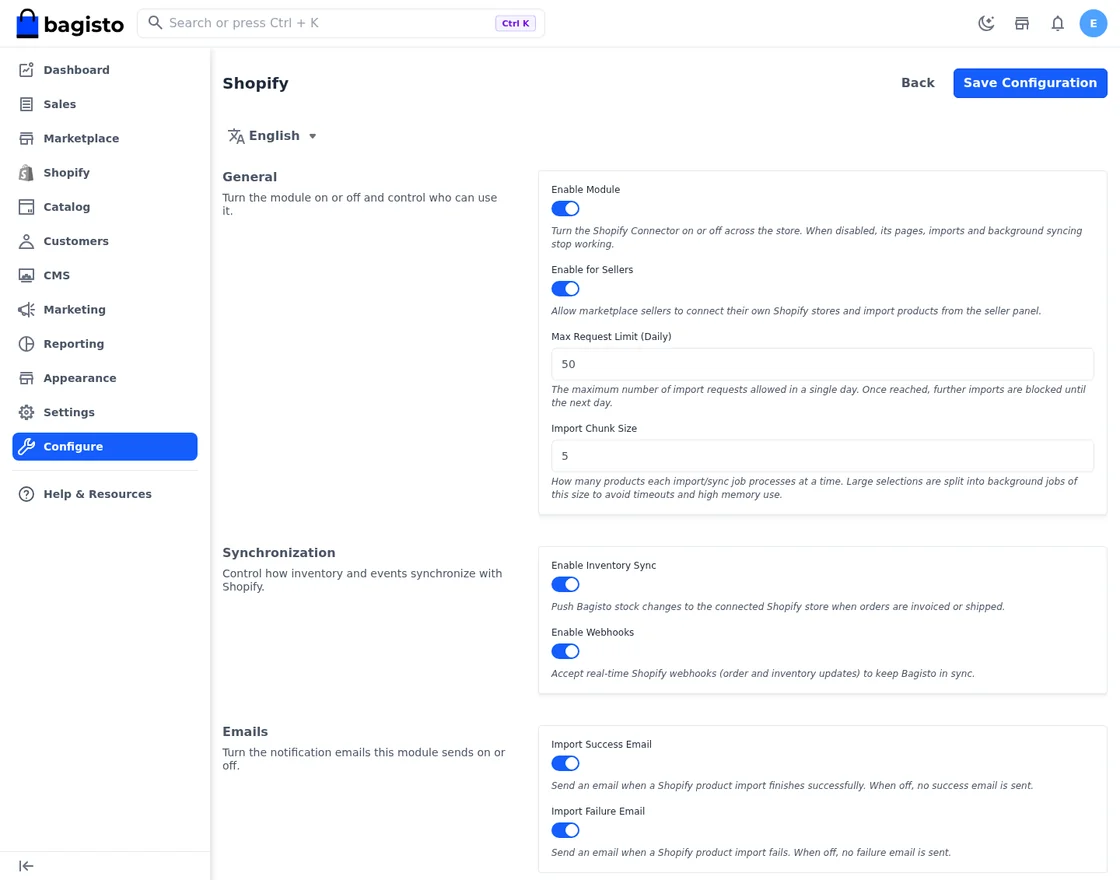Open Customers menu item

click(x=105, y=241)
